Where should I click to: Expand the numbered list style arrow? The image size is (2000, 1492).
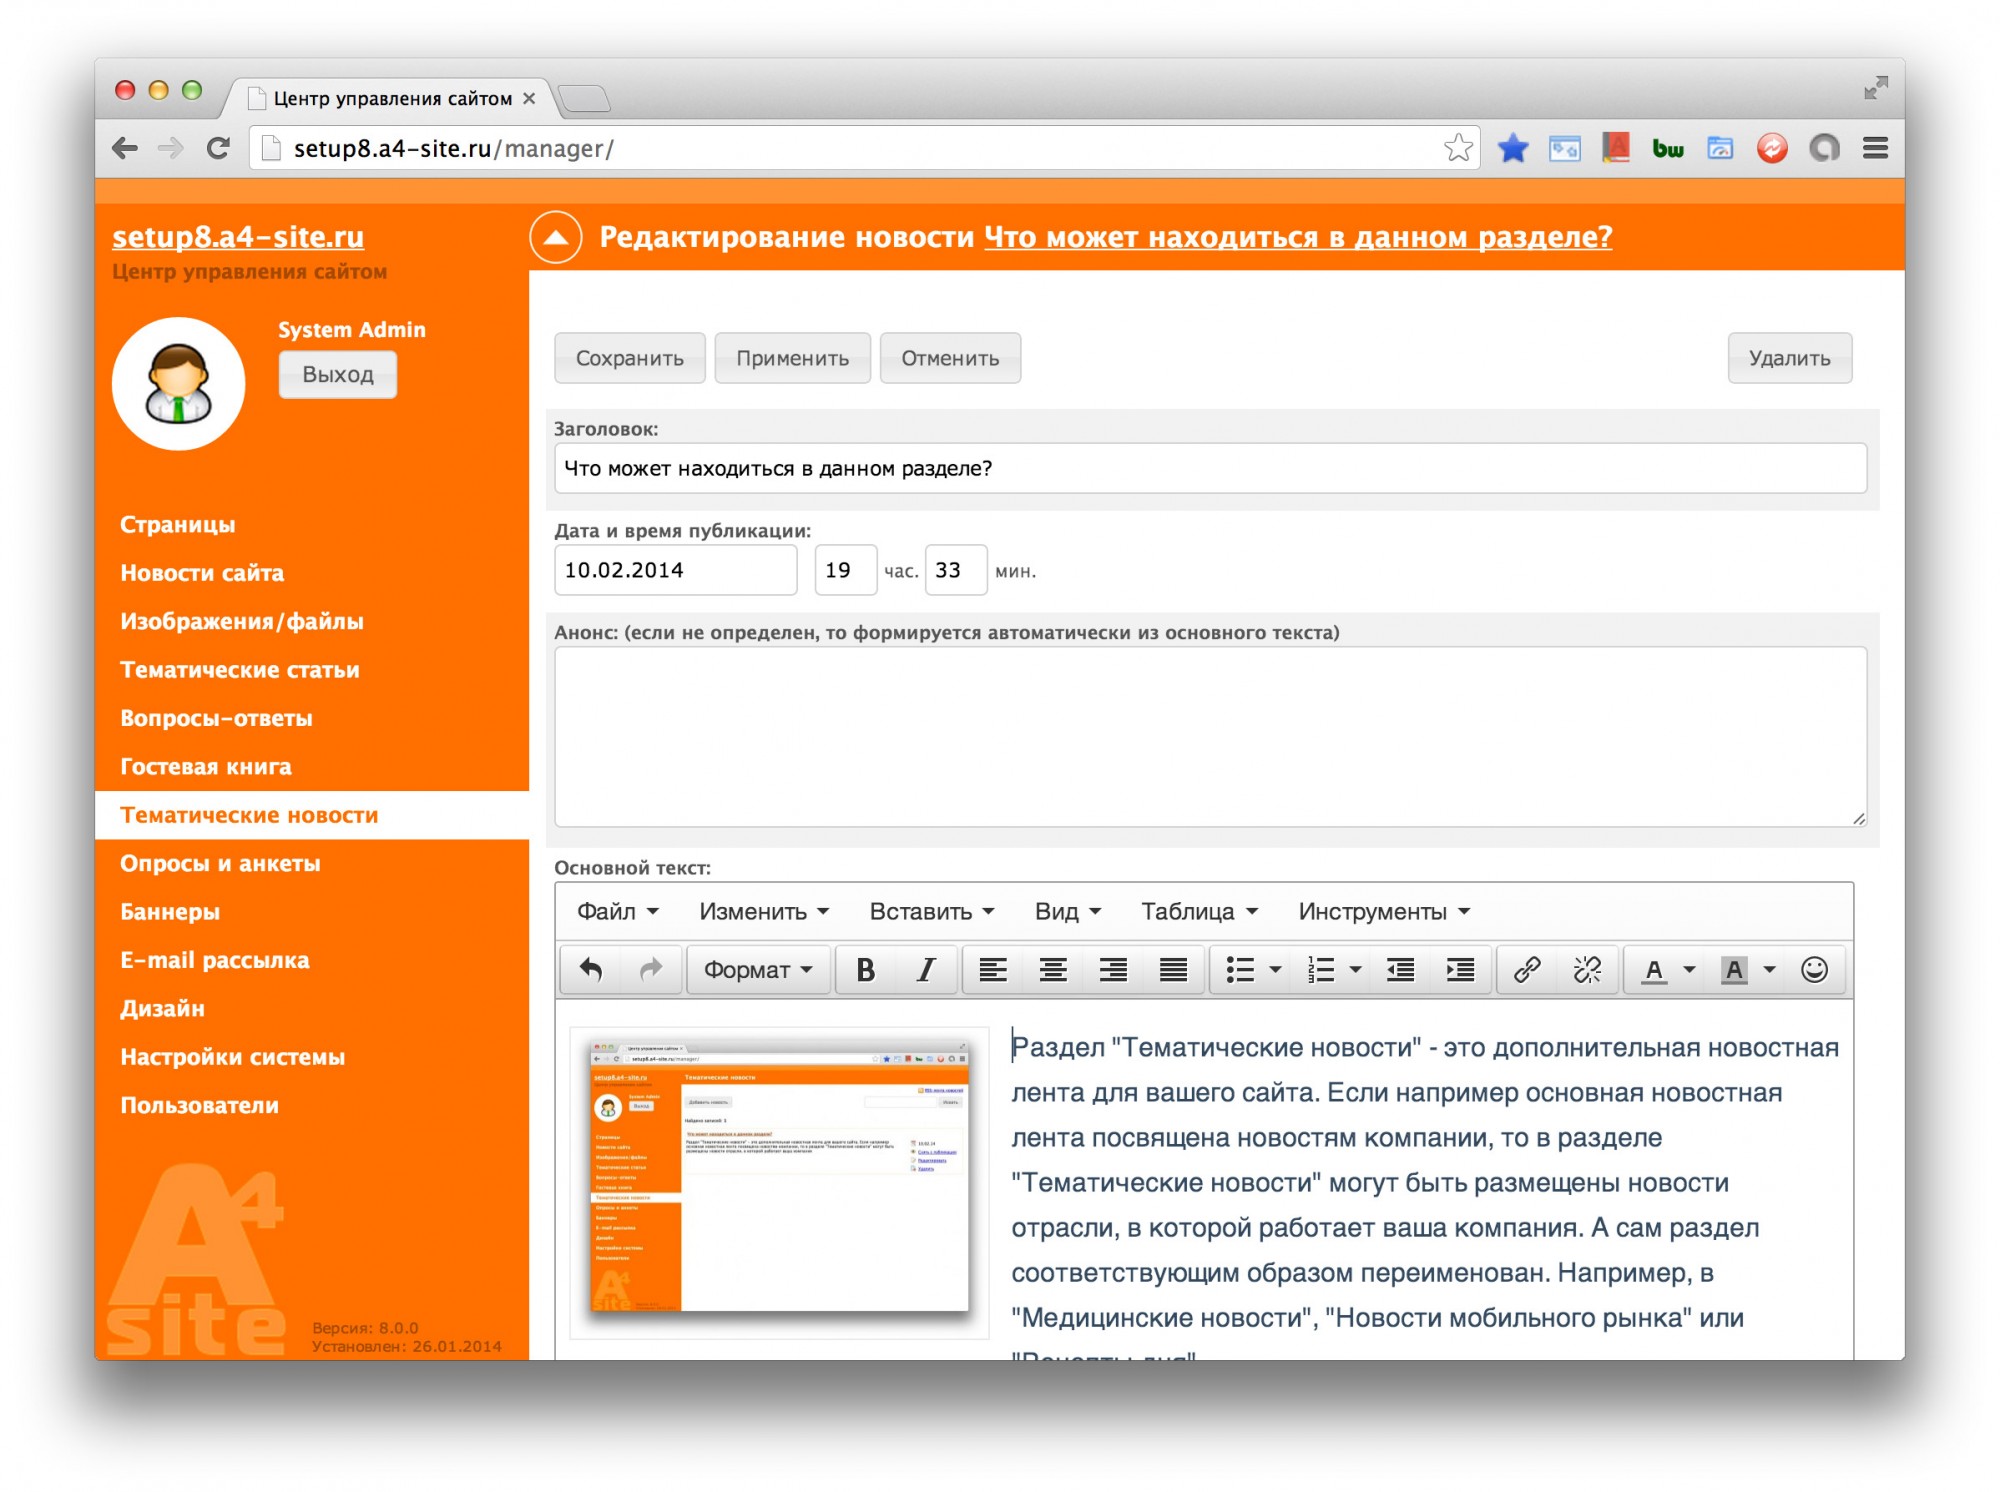[x=1355, y=969]
